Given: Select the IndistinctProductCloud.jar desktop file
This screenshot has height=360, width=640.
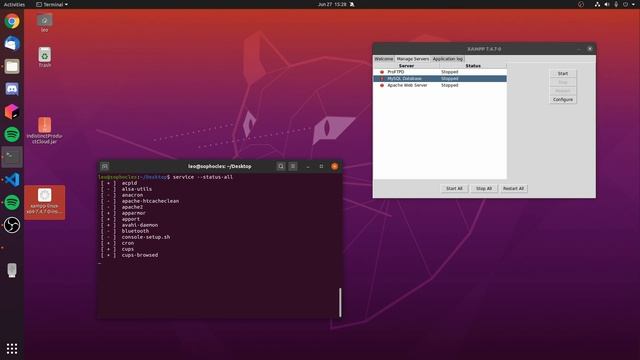Looking at the screenshot, I should [44, 130].
